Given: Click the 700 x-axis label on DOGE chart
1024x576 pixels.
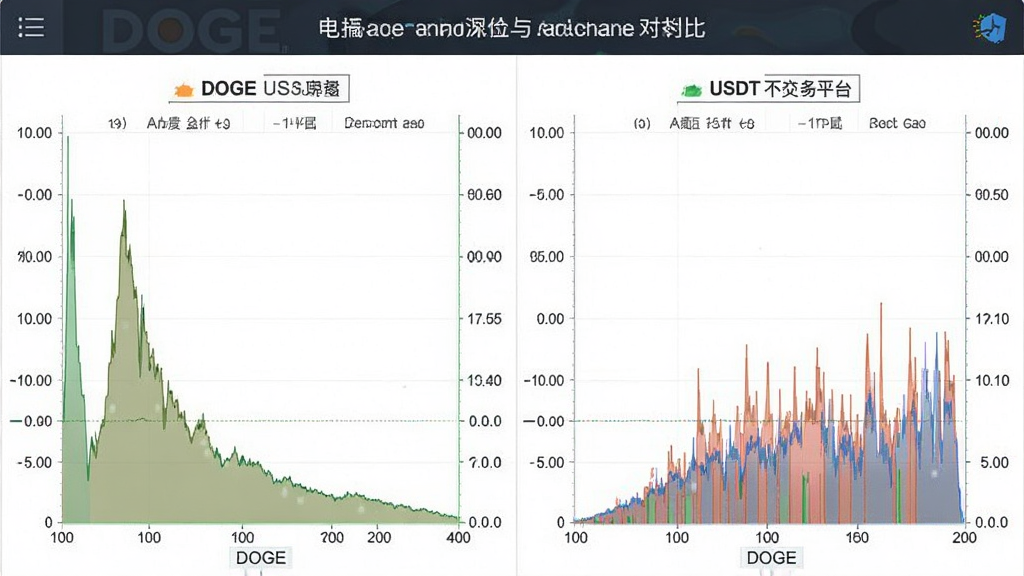Looking at the screenshot, I should click(332, 537).
